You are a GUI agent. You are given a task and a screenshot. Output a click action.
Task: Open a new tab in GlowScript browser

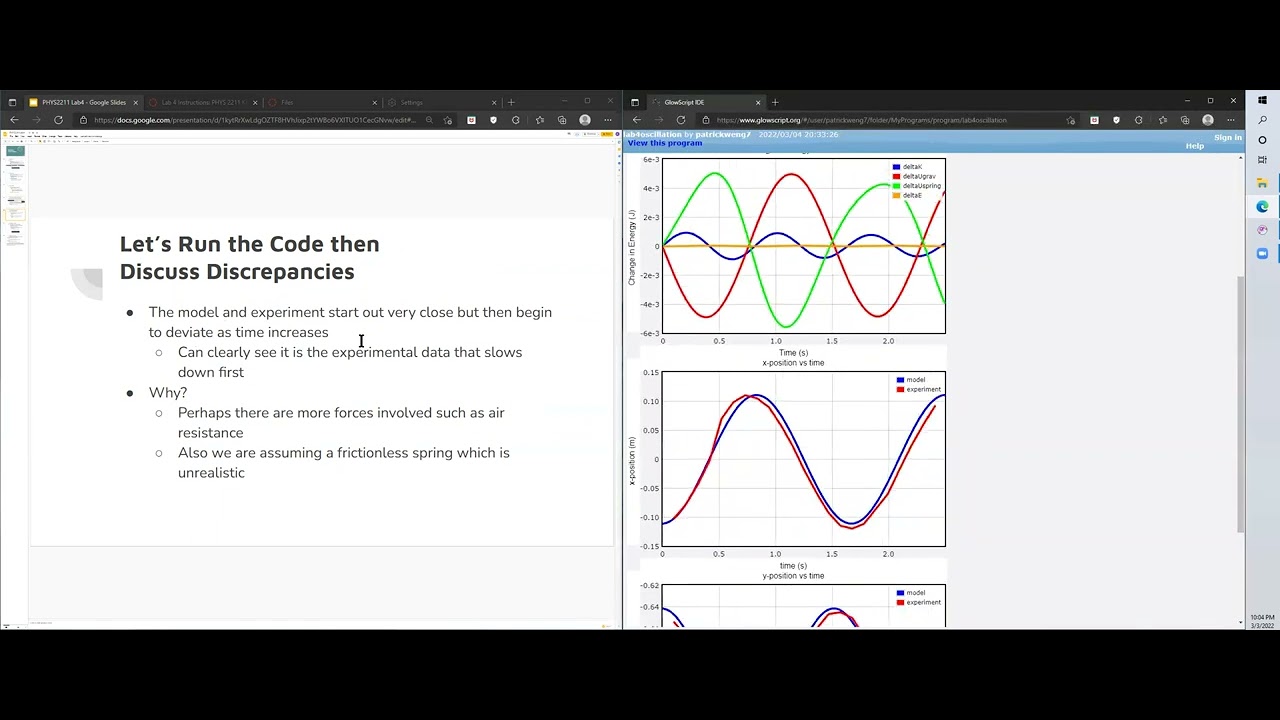775,102
